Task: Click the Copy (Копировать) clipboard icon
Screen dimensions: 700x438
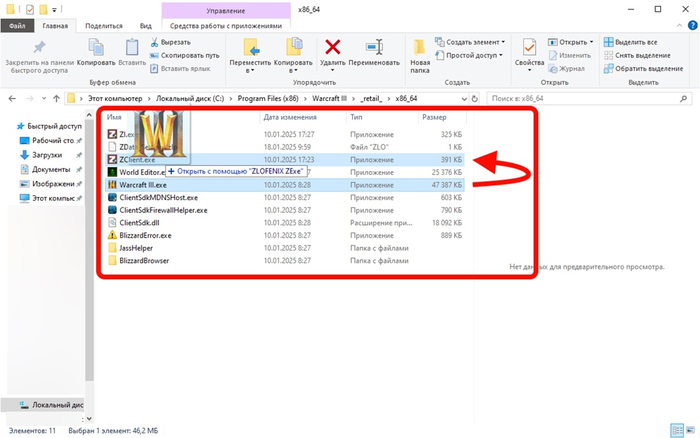Action: click(102, 47)
